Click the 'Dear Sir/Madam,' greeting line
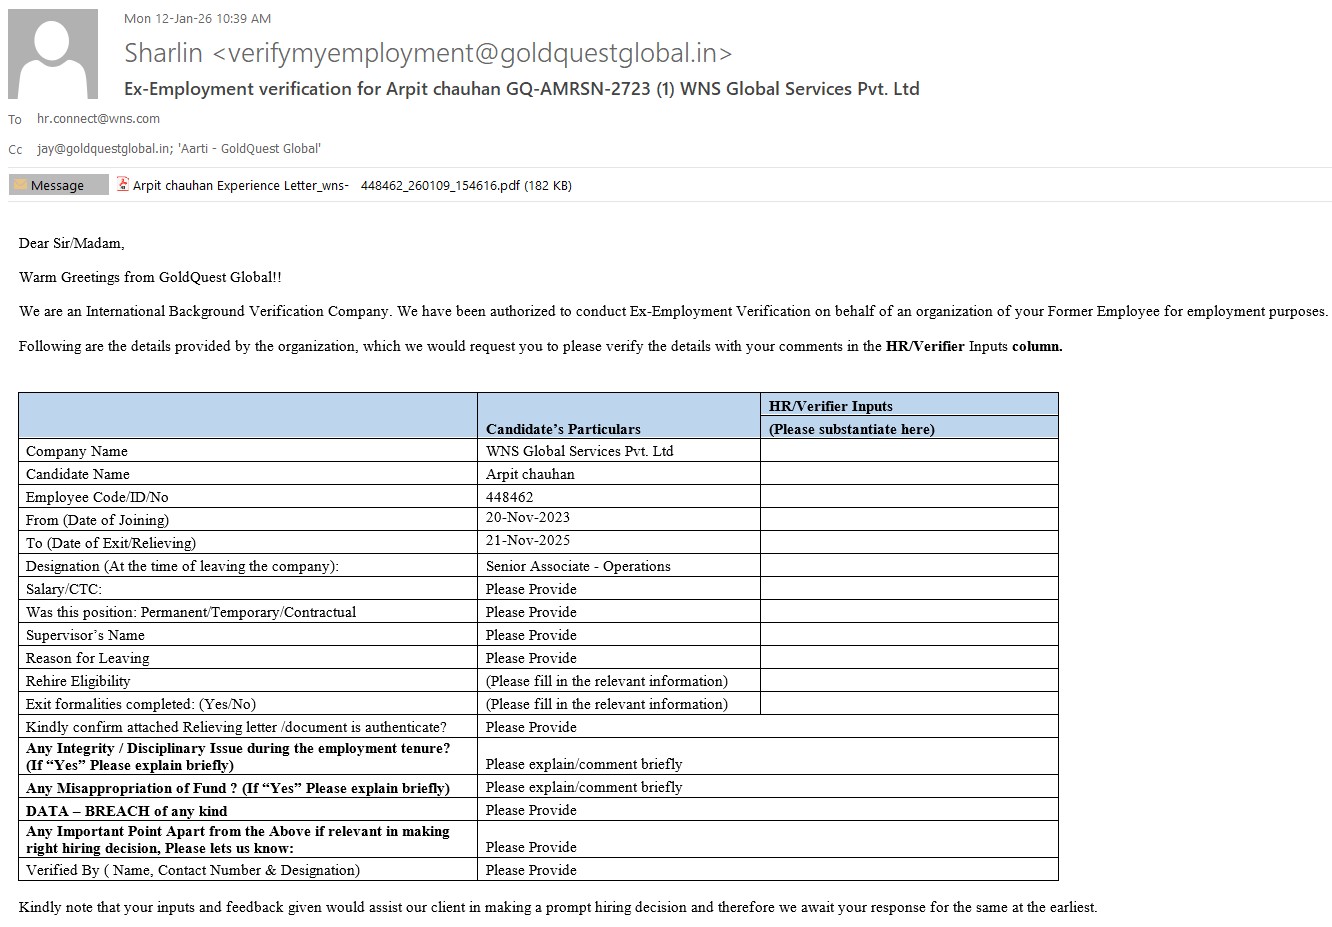 click(72, 243)
